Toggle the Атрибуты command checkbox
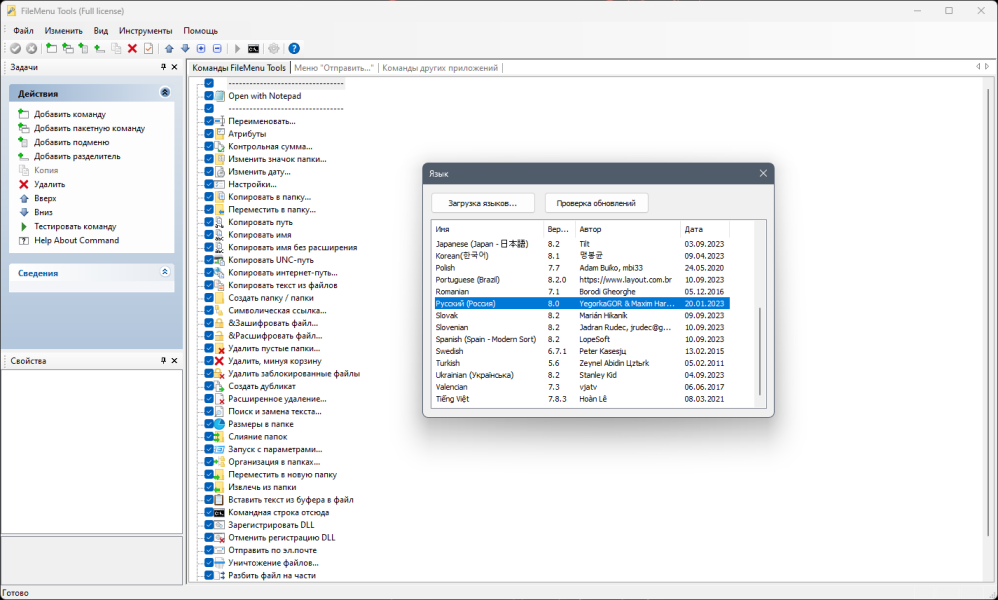 (209, 134)
